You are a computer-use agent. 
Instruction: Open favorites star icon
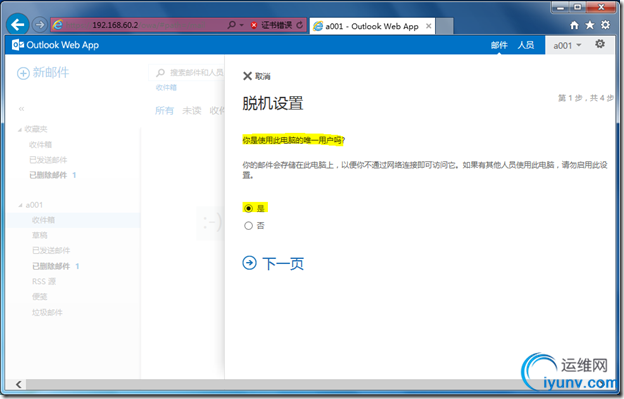[590, 25]
